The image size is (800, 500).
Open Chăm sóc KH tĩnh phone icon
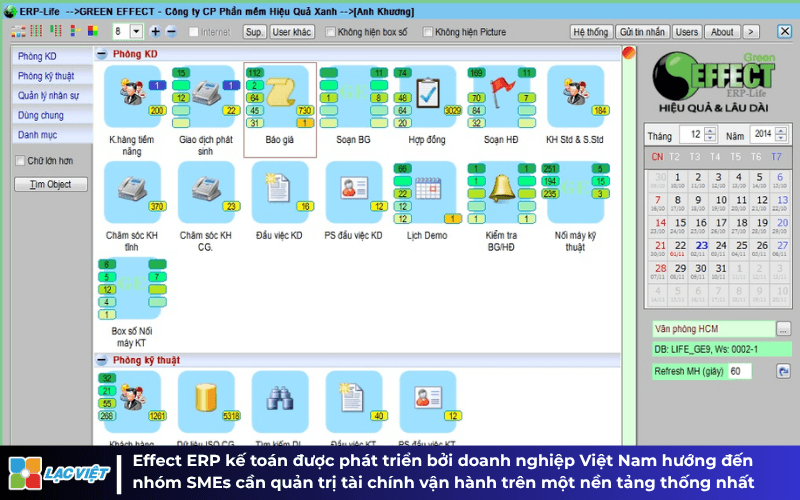(132, 192)
